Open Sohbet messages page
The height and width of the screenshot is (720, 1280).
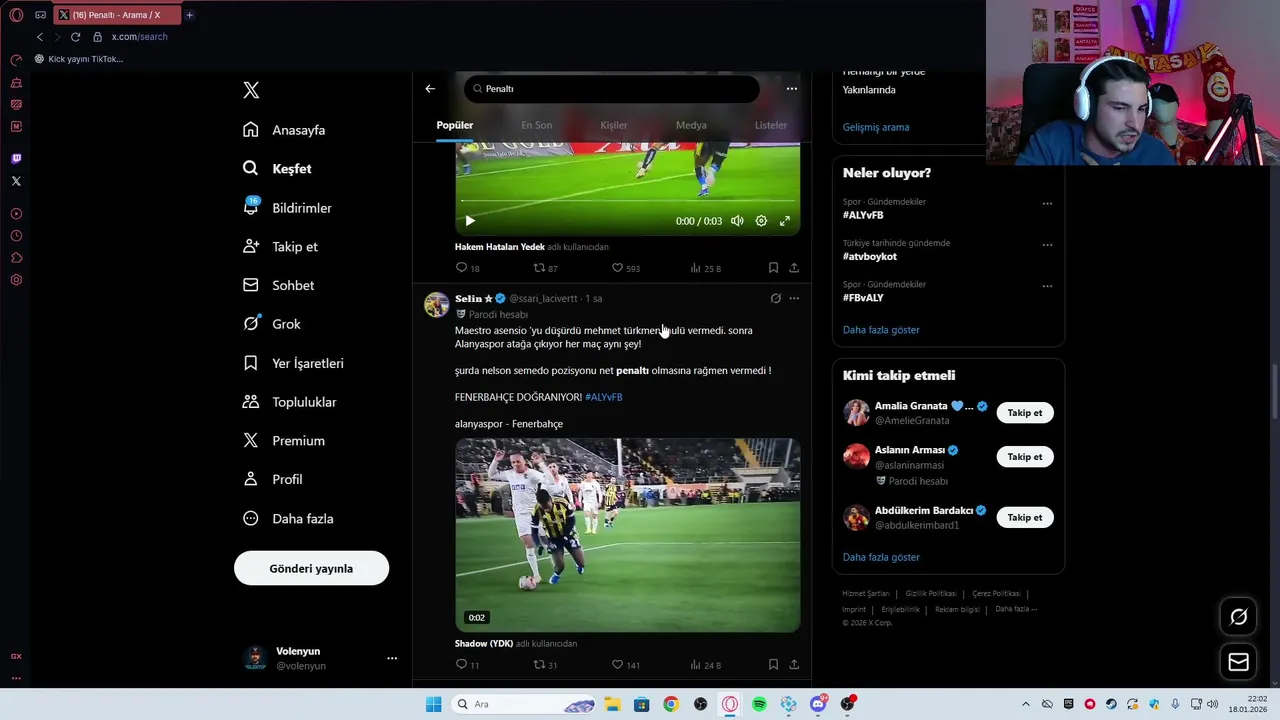pos(278,285)
